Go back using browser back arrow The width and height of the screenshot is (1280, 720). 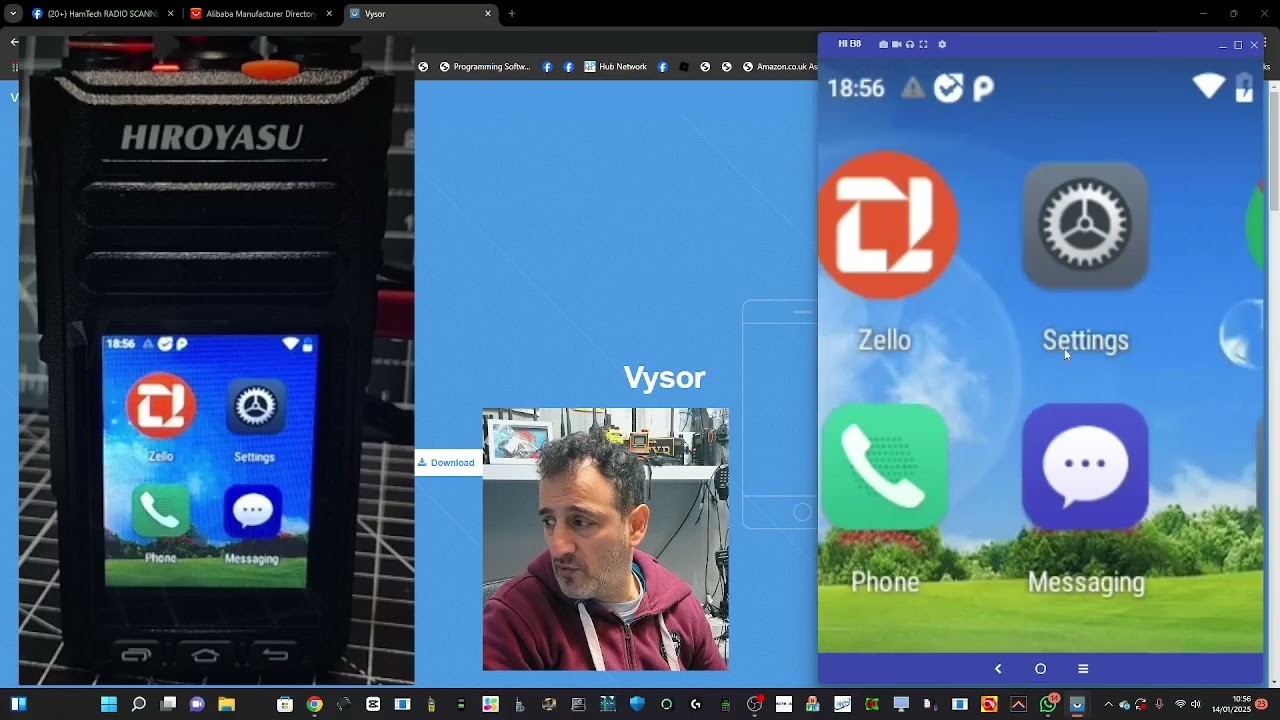pyautogui.click(x=14, y=42)
